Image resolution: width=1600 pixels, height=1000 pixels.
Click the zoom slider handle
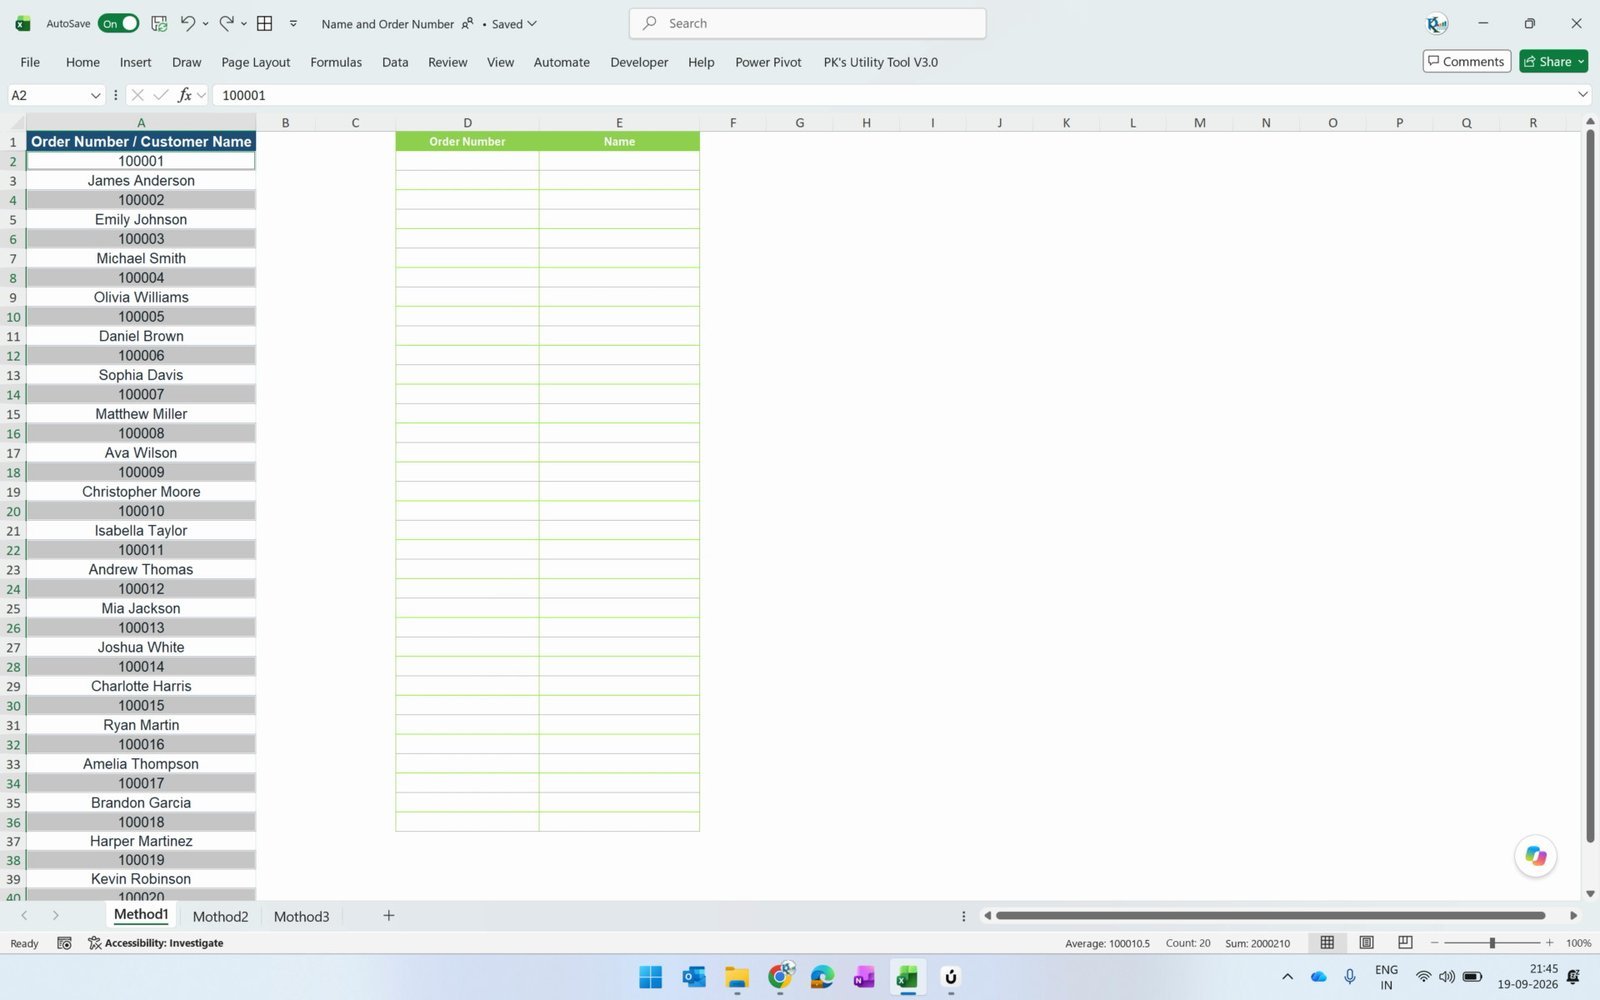point(1492,943)
